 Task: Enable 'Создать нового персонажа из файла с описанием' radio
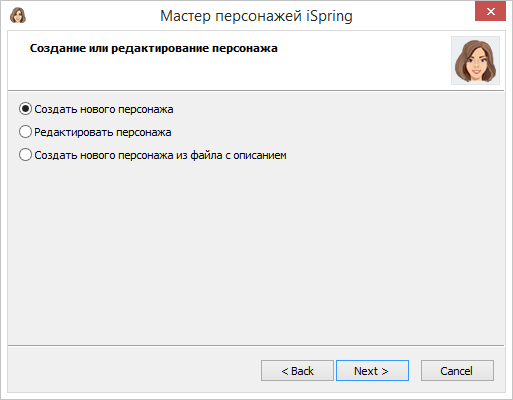click(x=25, y=155)
